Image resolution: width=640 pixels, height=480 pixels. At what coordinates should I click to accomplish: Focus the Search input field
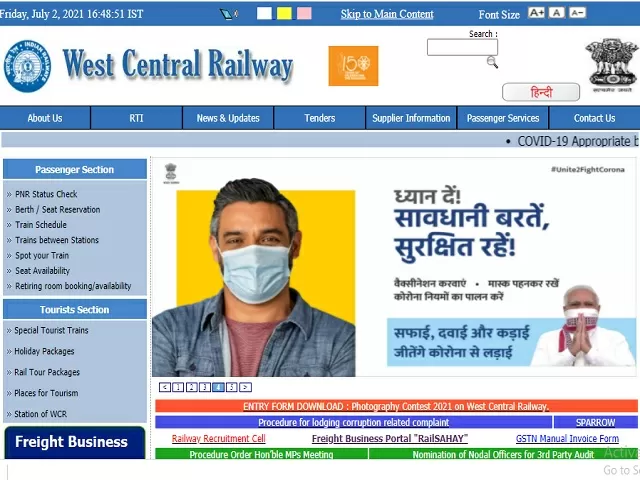point(462,47)
